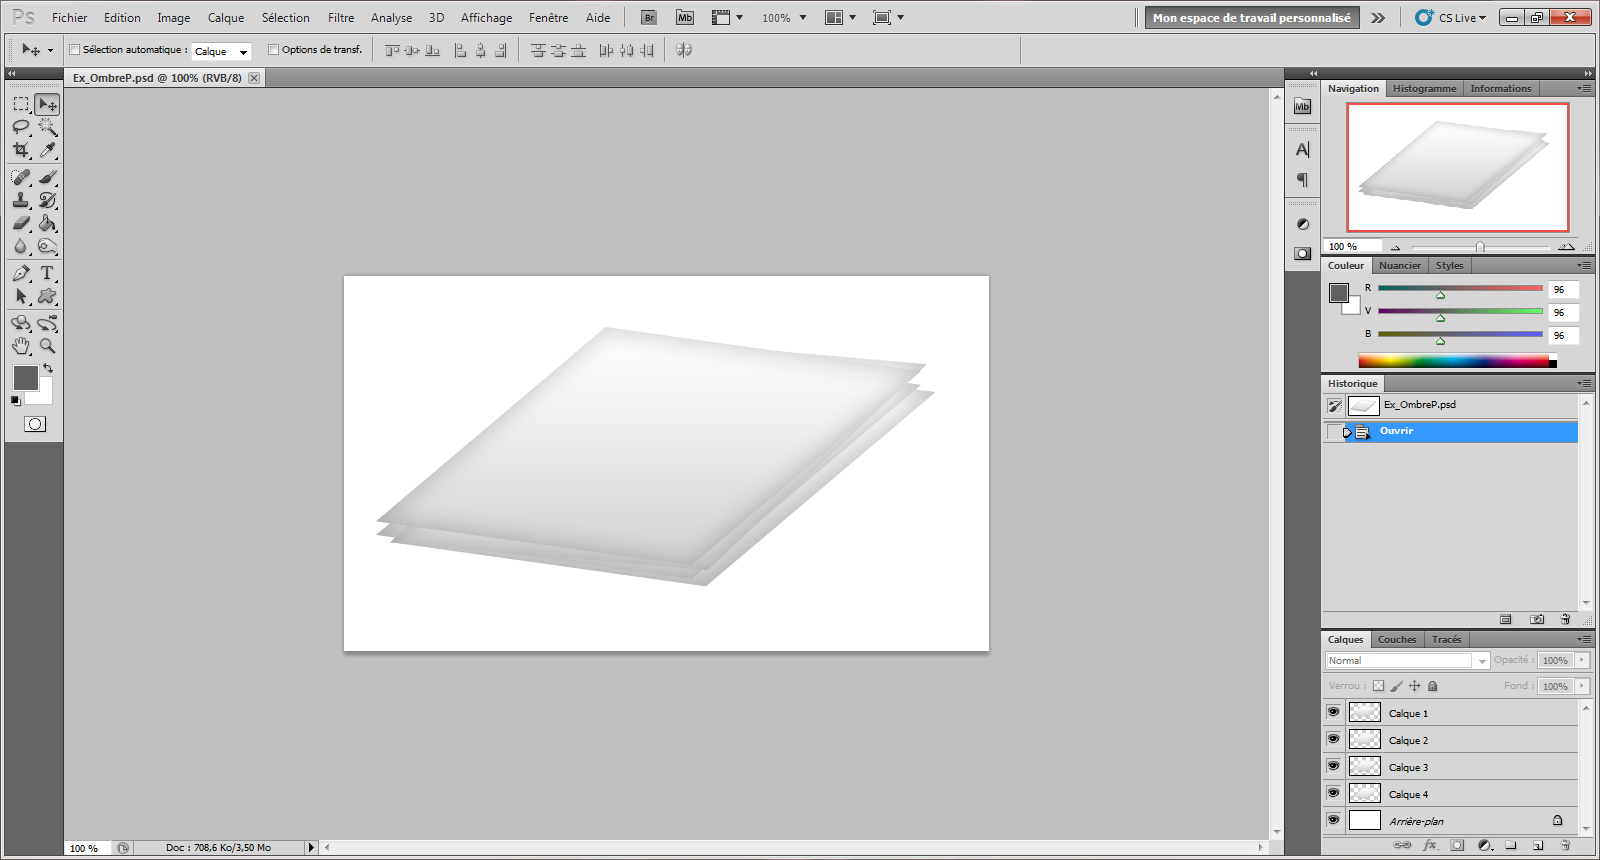The width and height of the screenshot is (1600, 860).
Task: Launch Bridge from the application bar
Action: pos(649,18)
